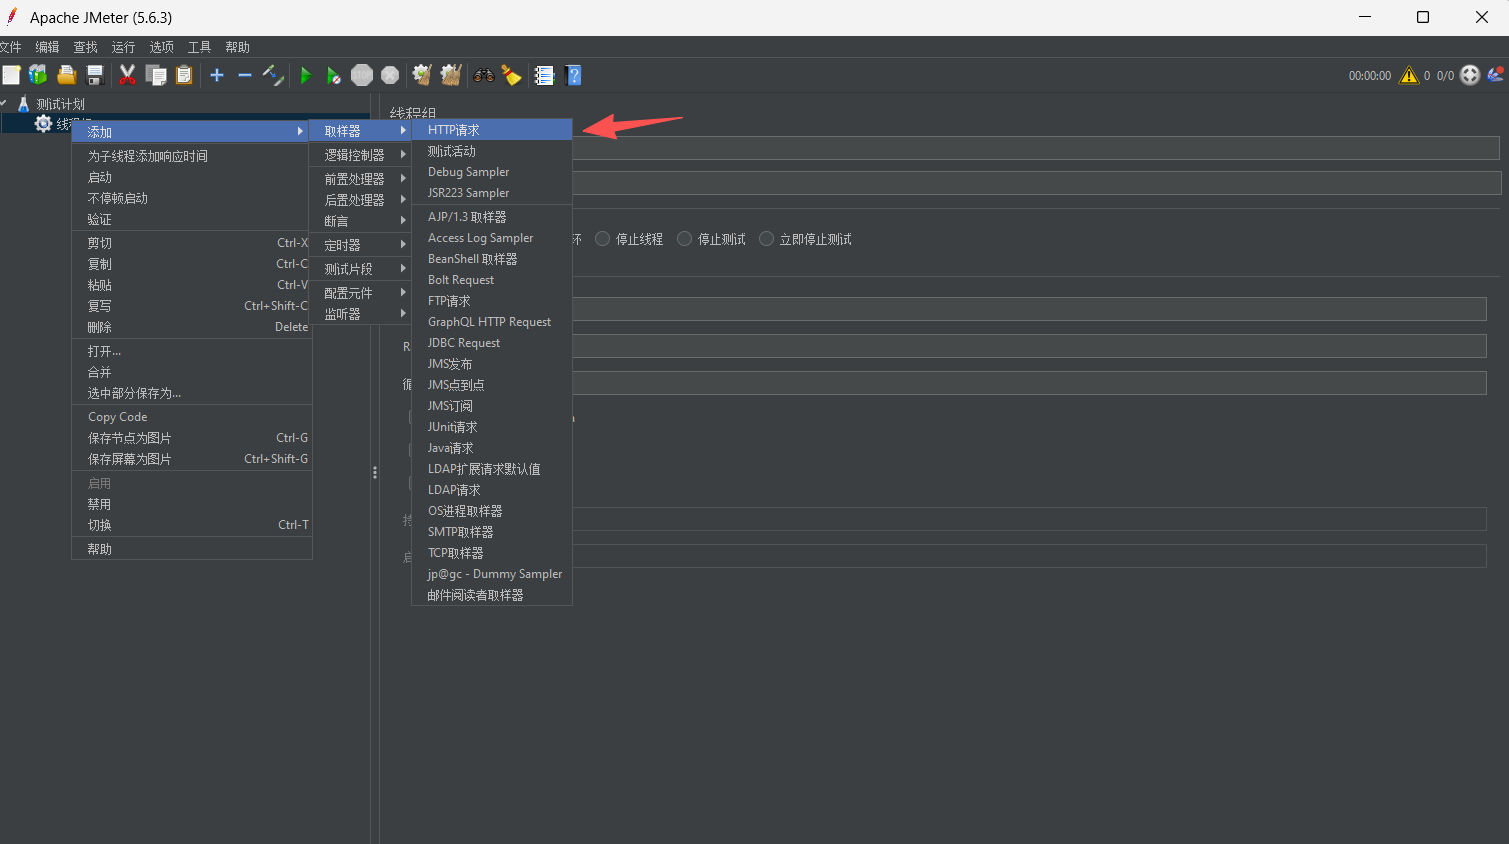This screenshot has width=1509, height=844.
Task: Click the flask icon of test plan node
Action: tap(23, 103)
